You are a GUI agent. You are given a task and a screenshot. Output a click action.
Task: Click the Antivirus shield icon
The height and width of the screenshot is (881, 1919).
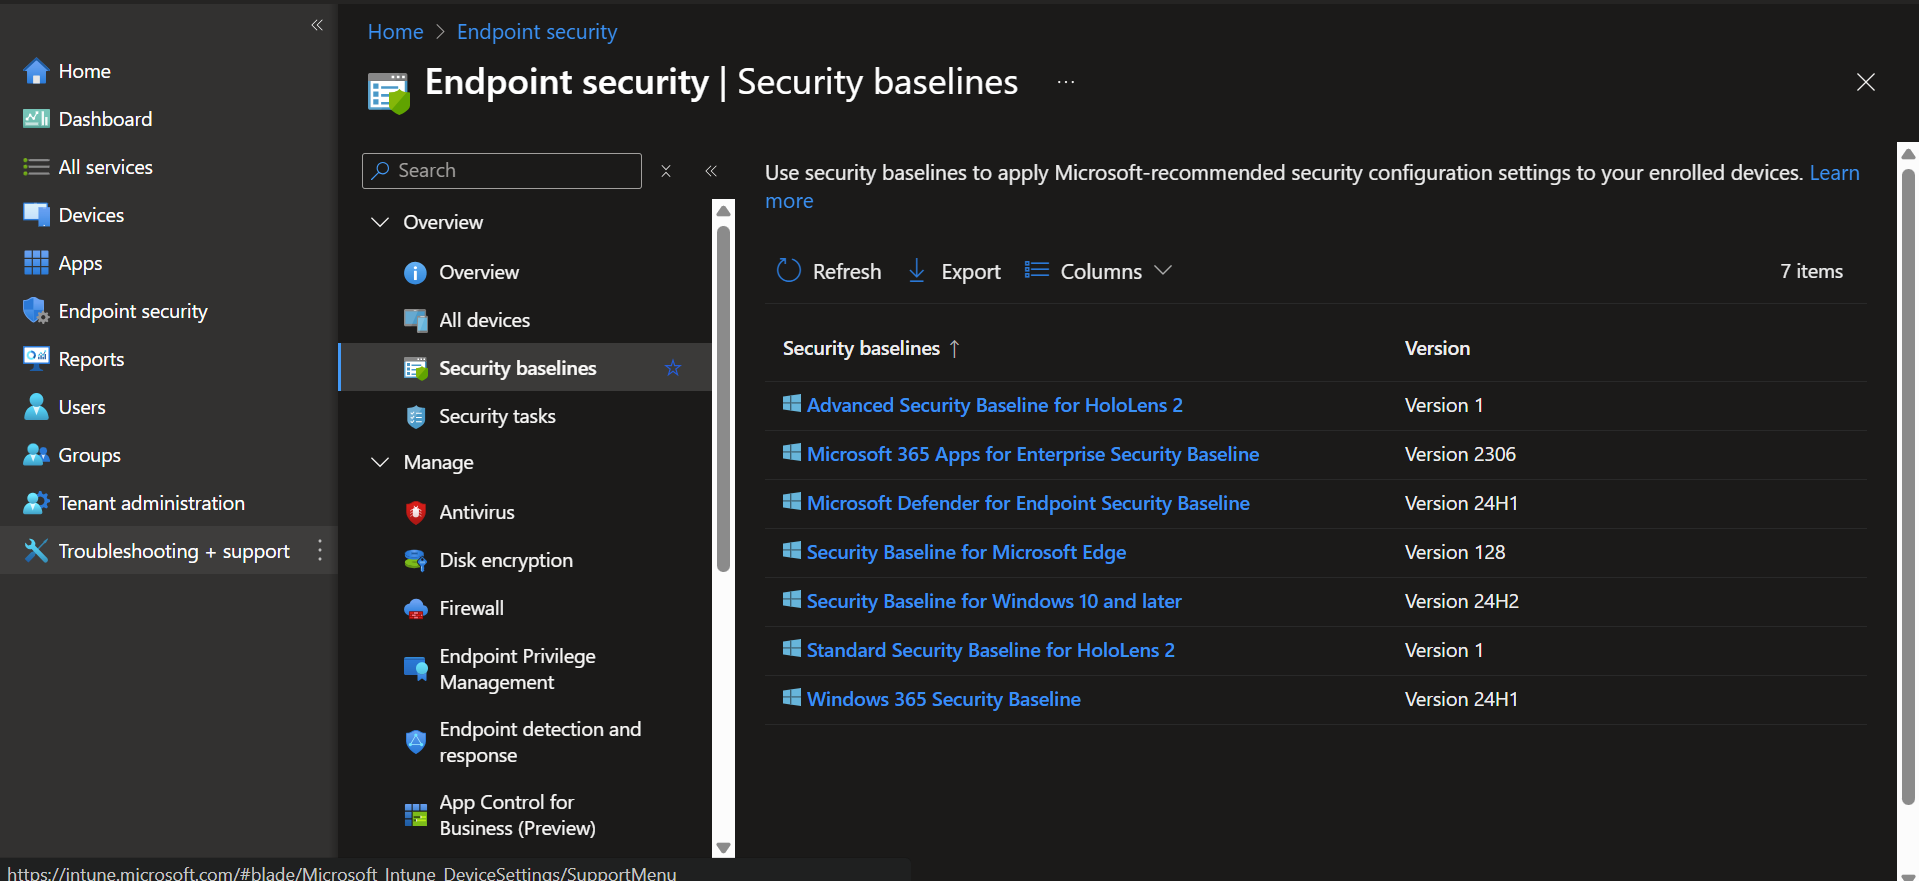416,512
